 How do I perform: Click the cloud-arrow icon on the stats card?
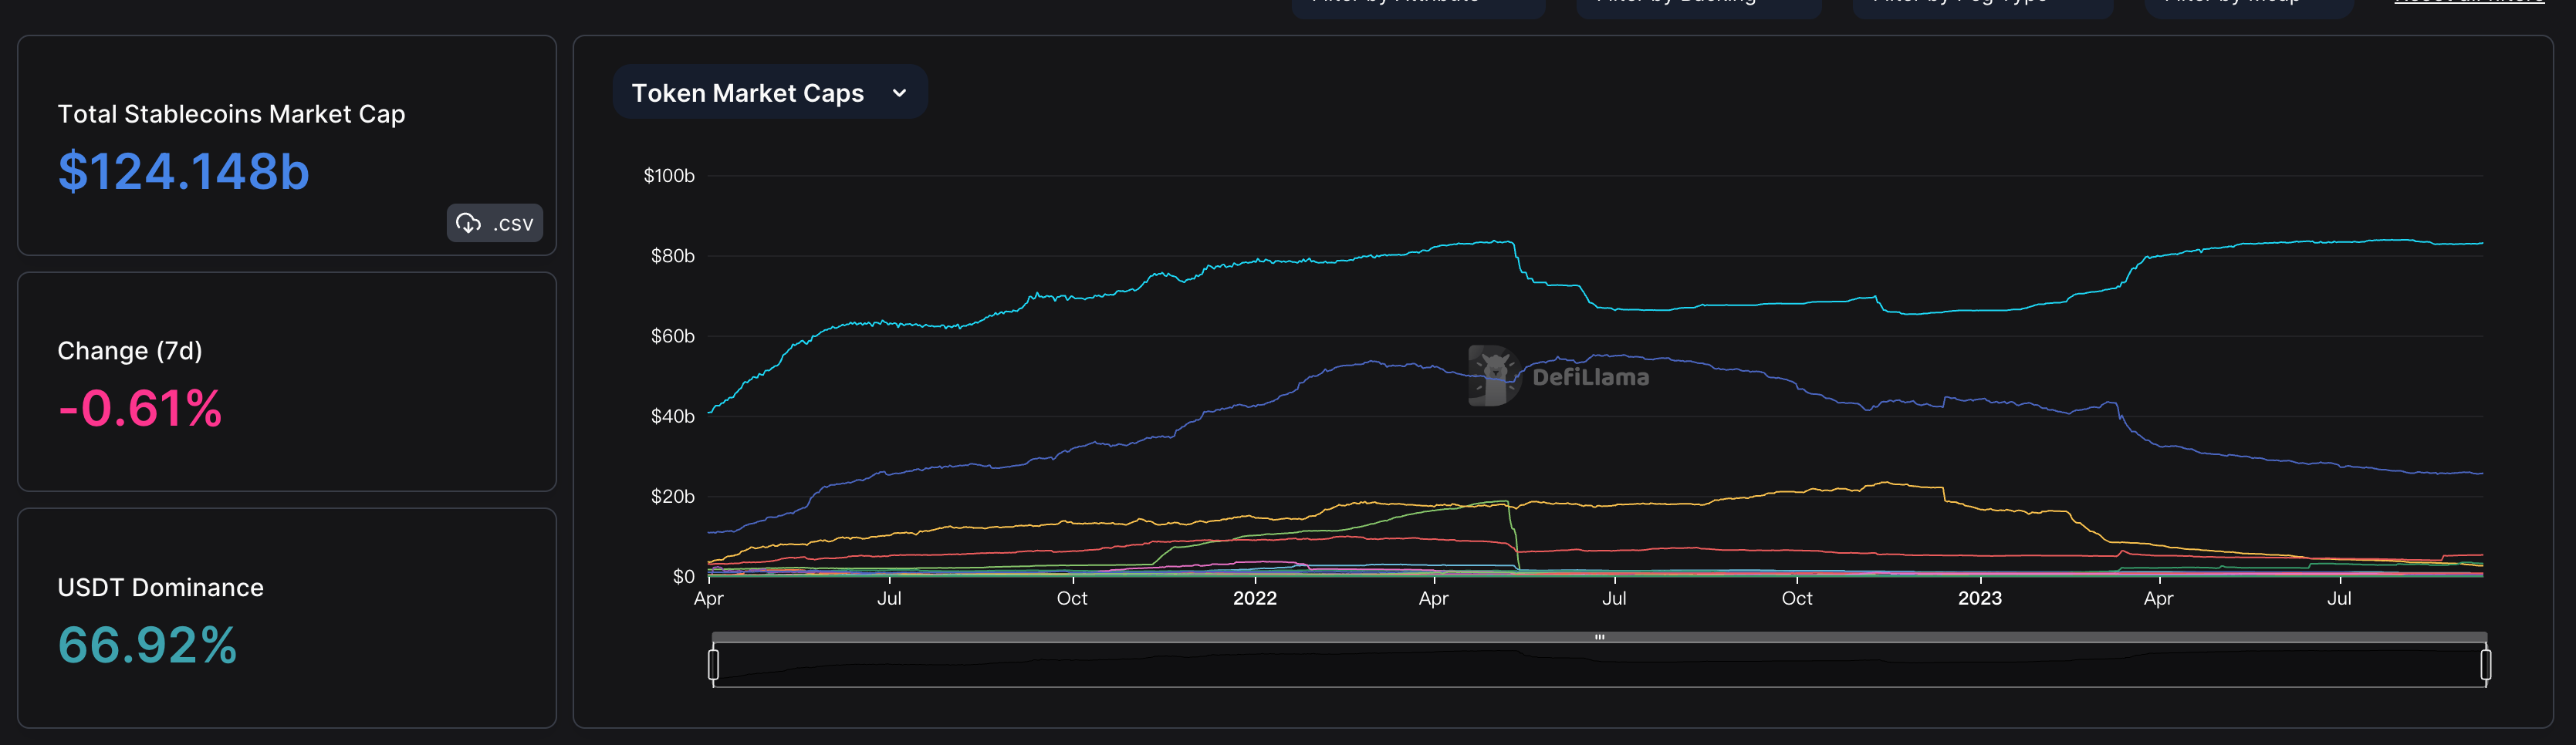pyautogui.click(x=469, y=223)
